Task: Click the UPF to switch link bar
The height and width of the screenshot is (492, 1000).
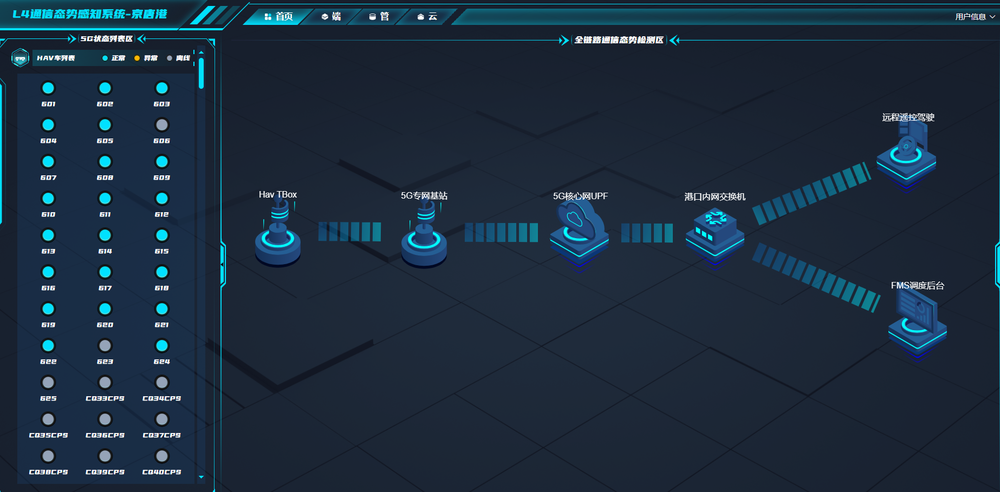Action: [647, 233]
